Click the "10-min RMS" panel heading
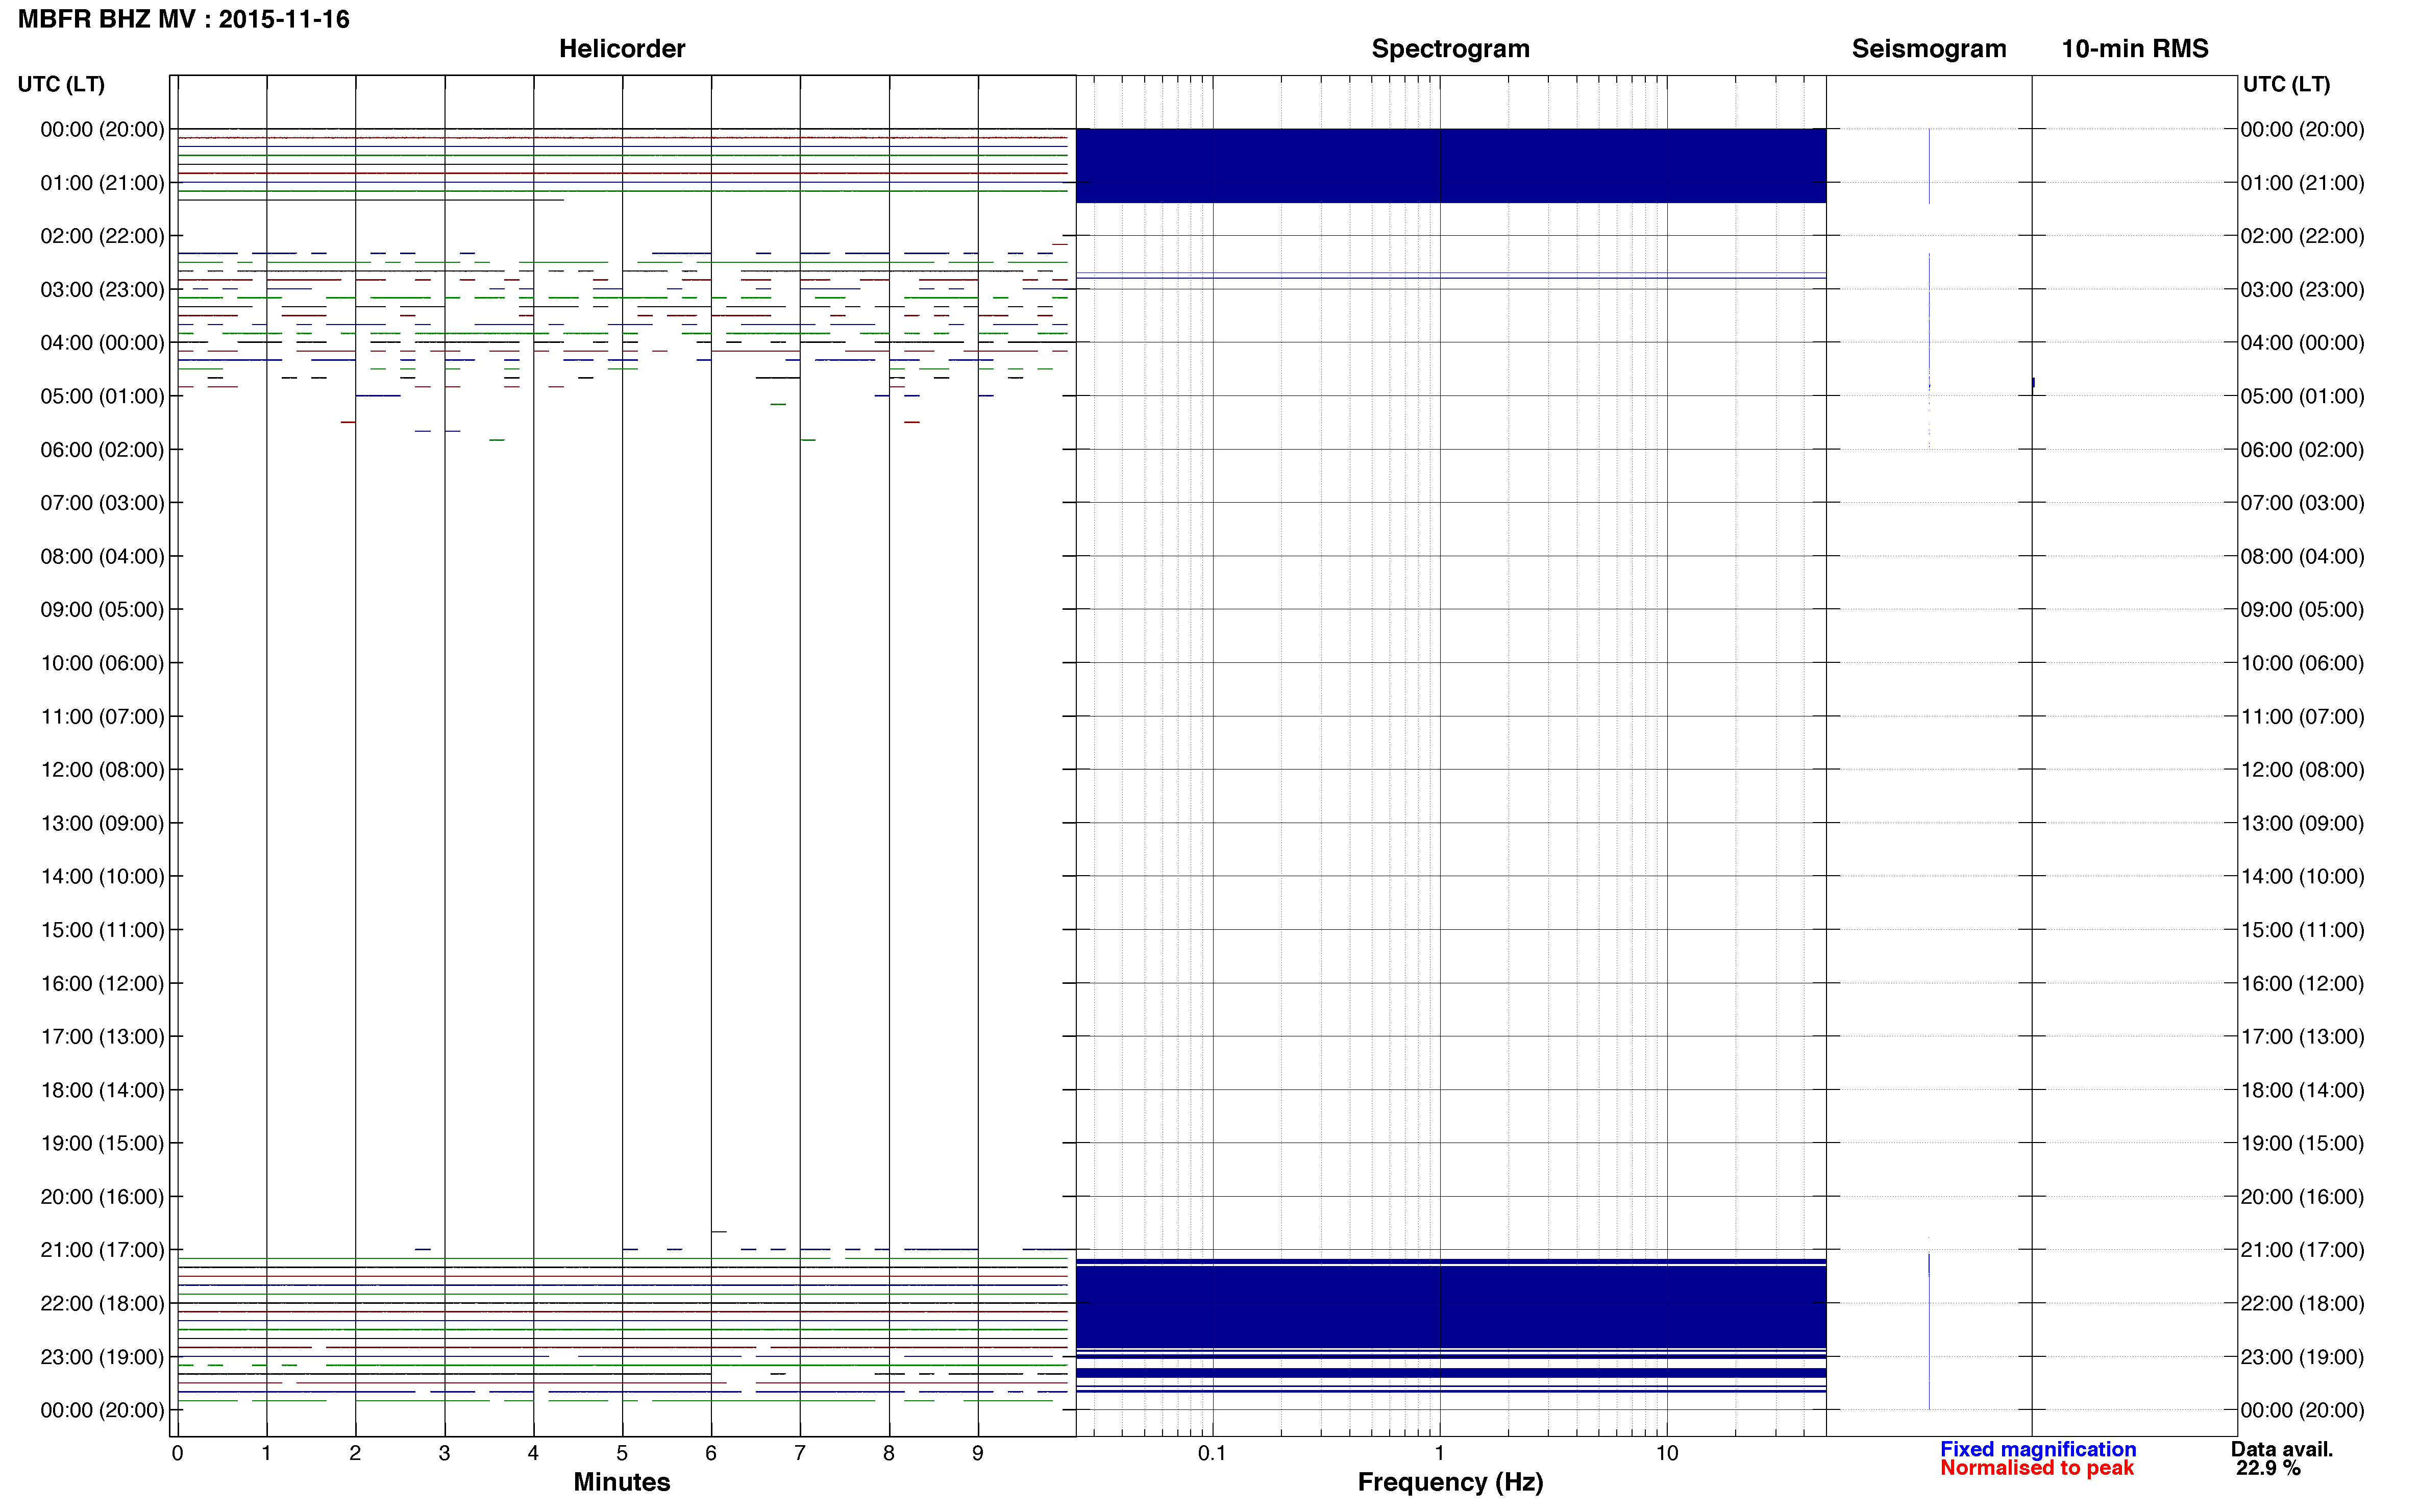 pyautogui.click(x=2135, y=48)
